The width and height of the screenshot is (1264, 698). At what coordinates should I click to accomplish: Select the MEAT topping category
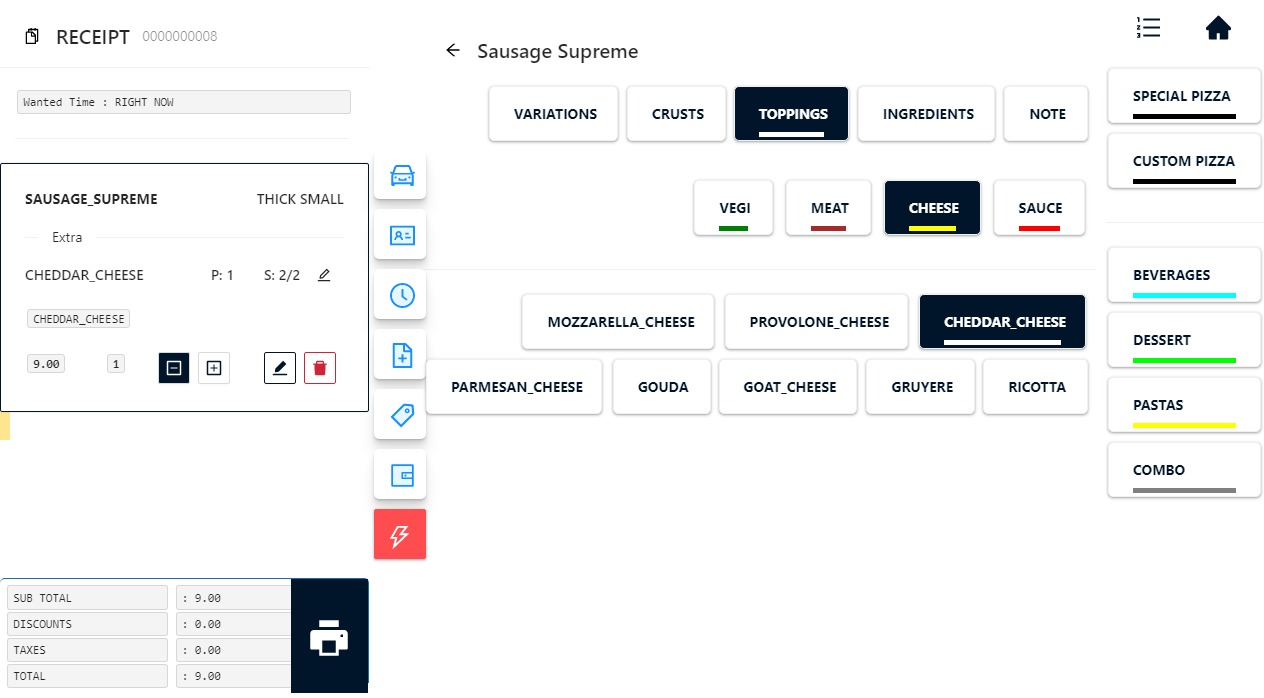click(829, 208)
